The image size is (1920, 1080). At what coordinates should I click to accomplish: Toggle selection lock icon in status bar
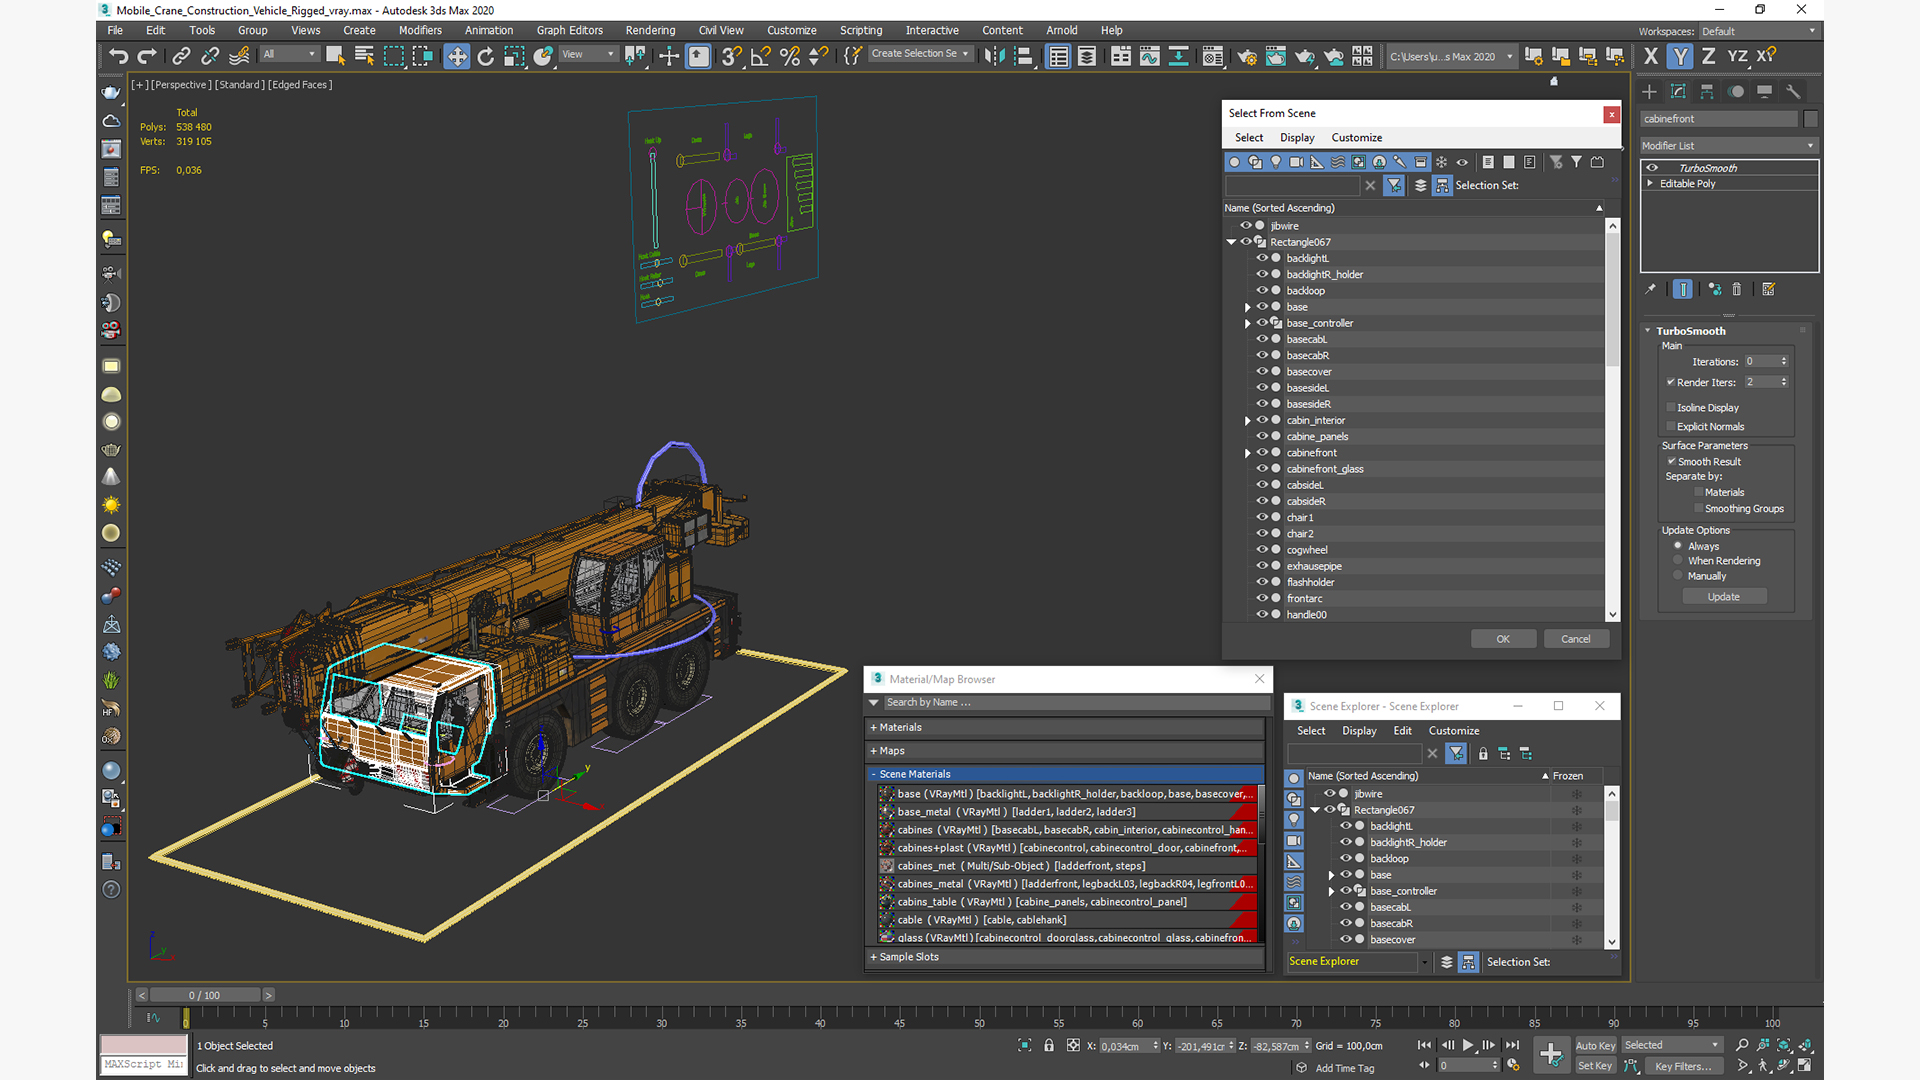[1049, 1045]
